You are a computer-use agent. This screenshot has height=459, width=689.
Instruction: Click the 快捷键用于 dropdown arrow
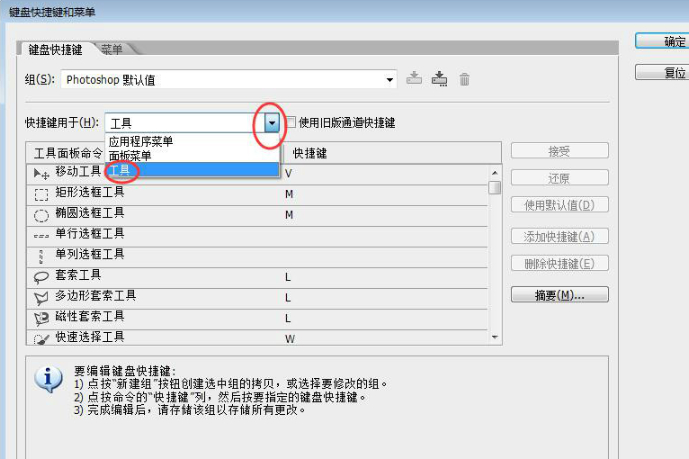pos(272,123)
